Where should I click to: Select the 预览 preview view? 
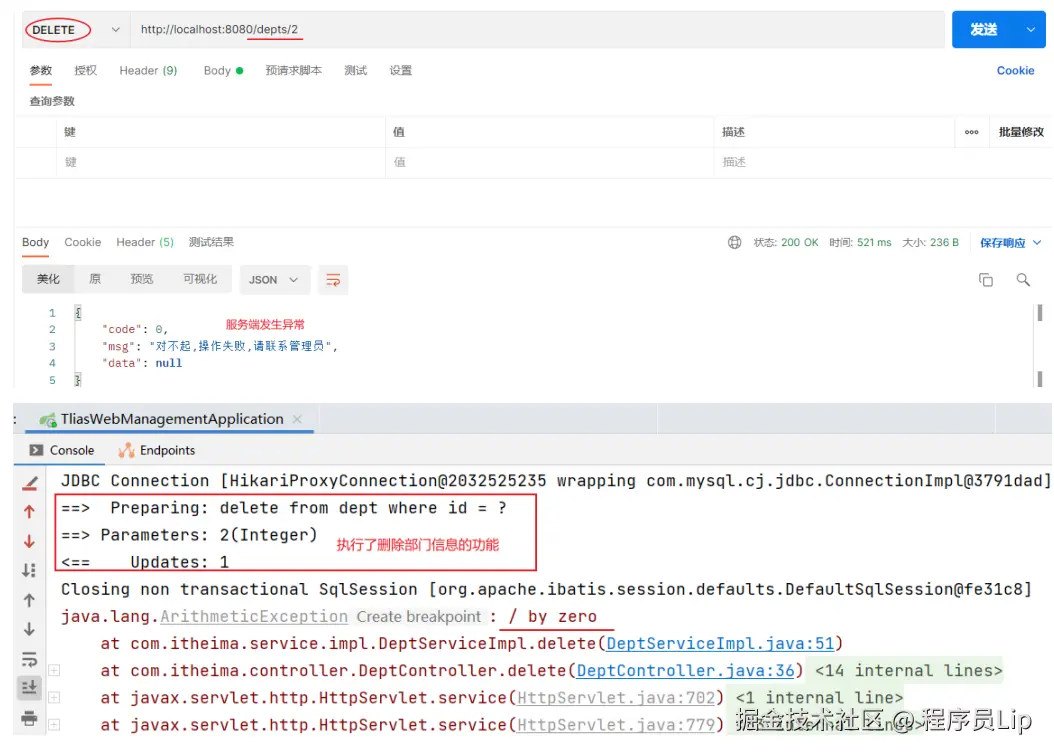pos(142,279)
